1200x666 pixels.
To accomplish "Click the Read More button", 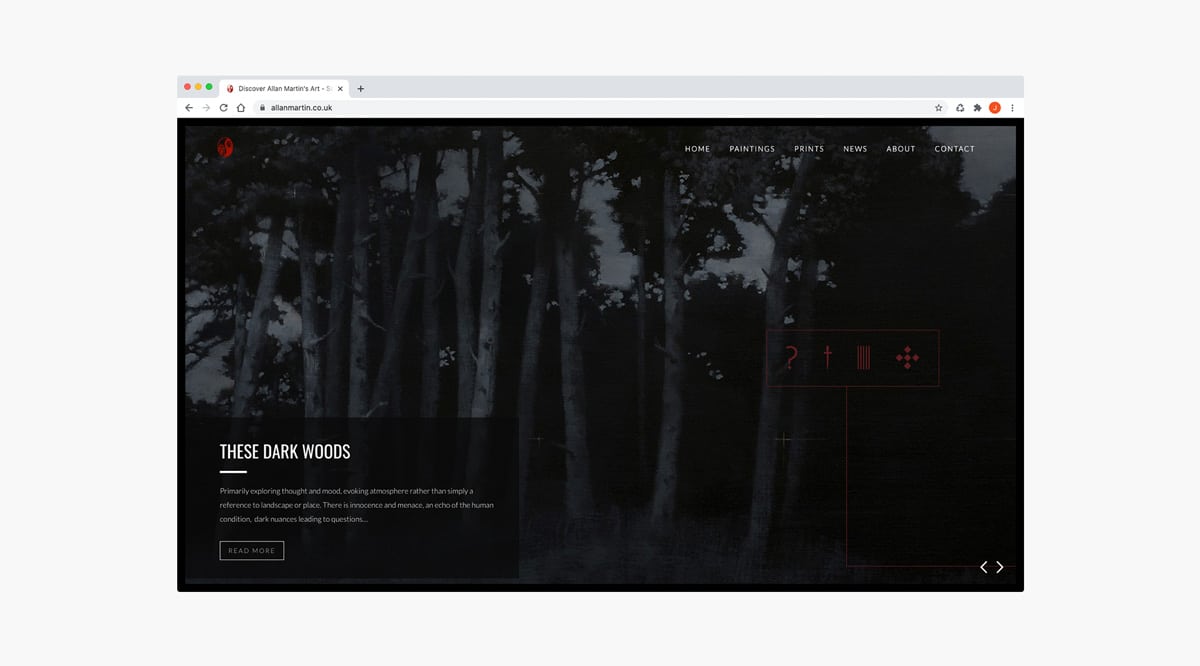I will [x=251, y=550].
